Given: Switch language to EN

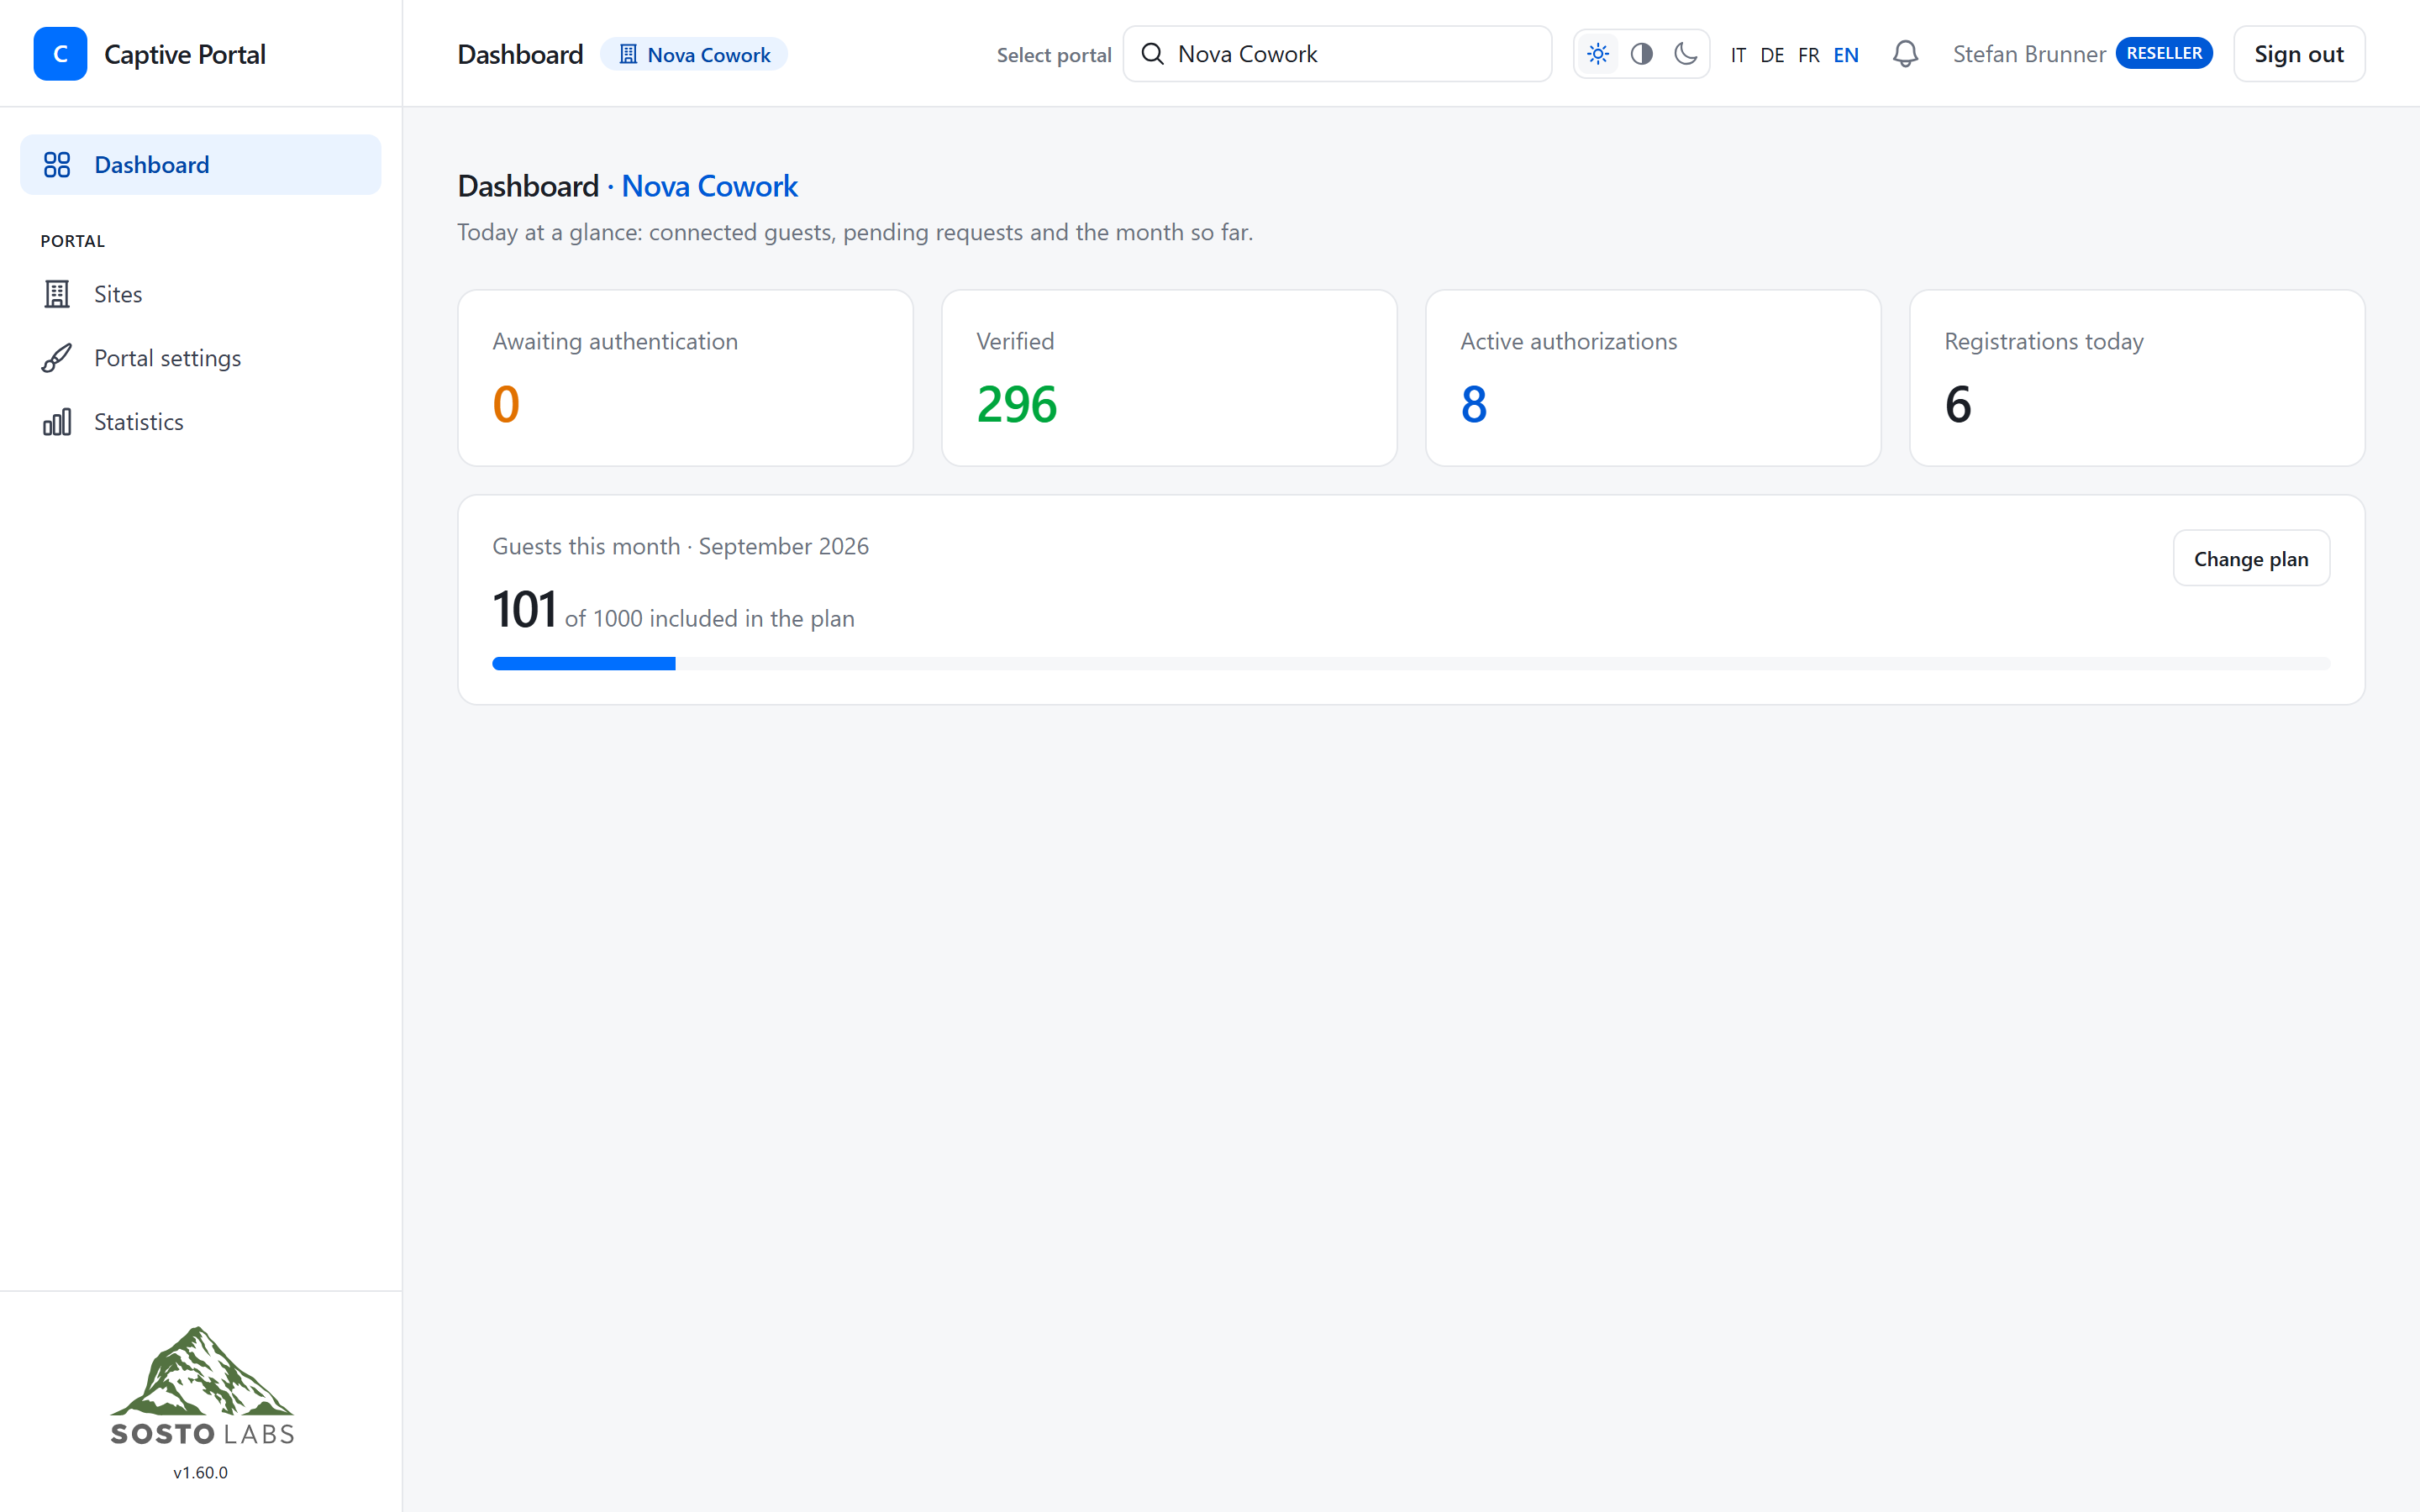Looking at the screenshot, I should coord(1846,55).
